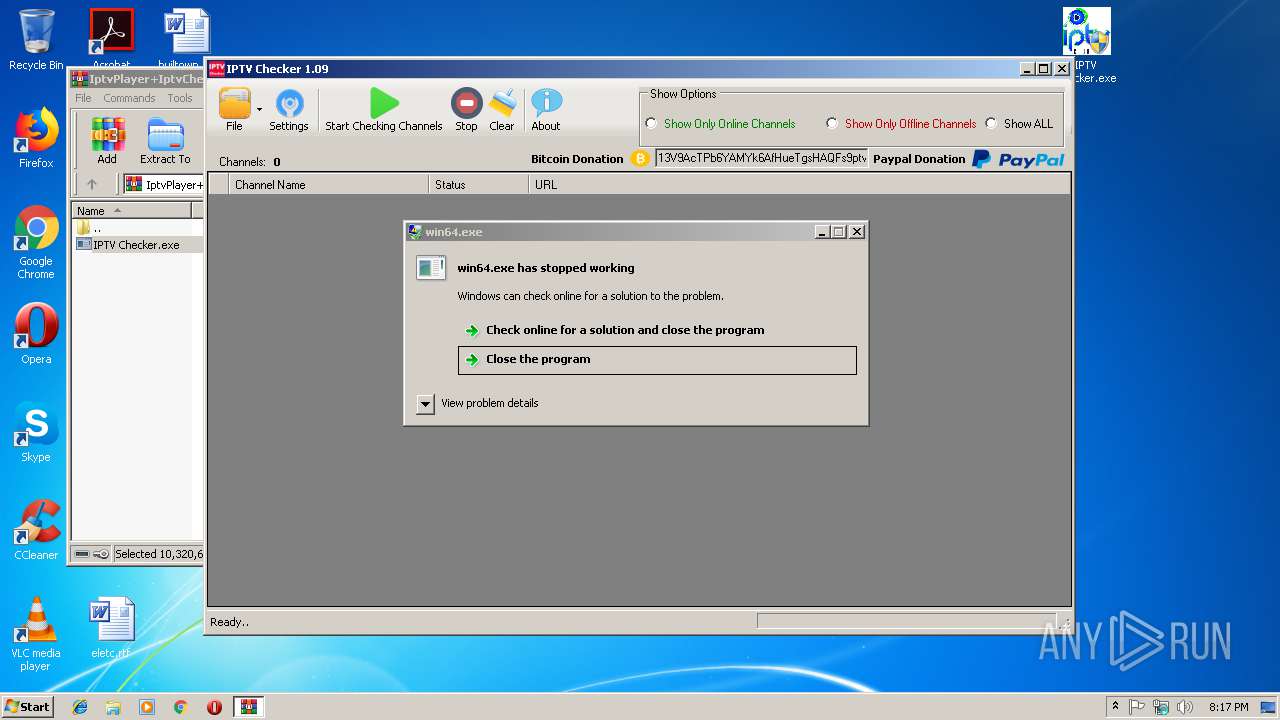This screenshot has width=1280, height=720.
Task: Click the taskbar clock
Action: coord(1228,707)
